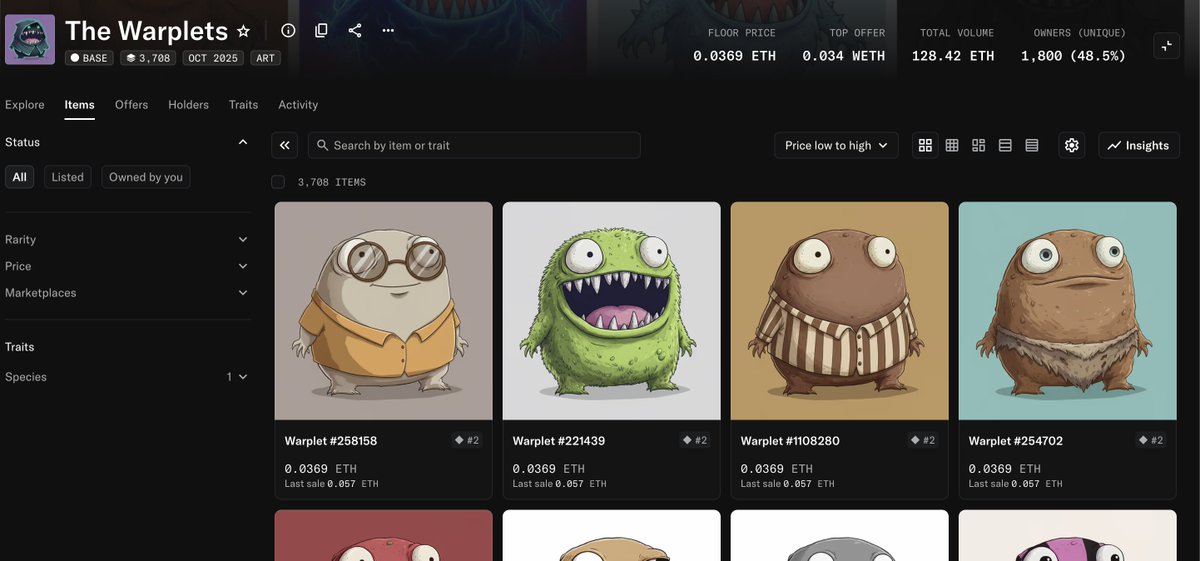
Task: Click The Warplets collection avatar
Action: (x=30, y=40)
